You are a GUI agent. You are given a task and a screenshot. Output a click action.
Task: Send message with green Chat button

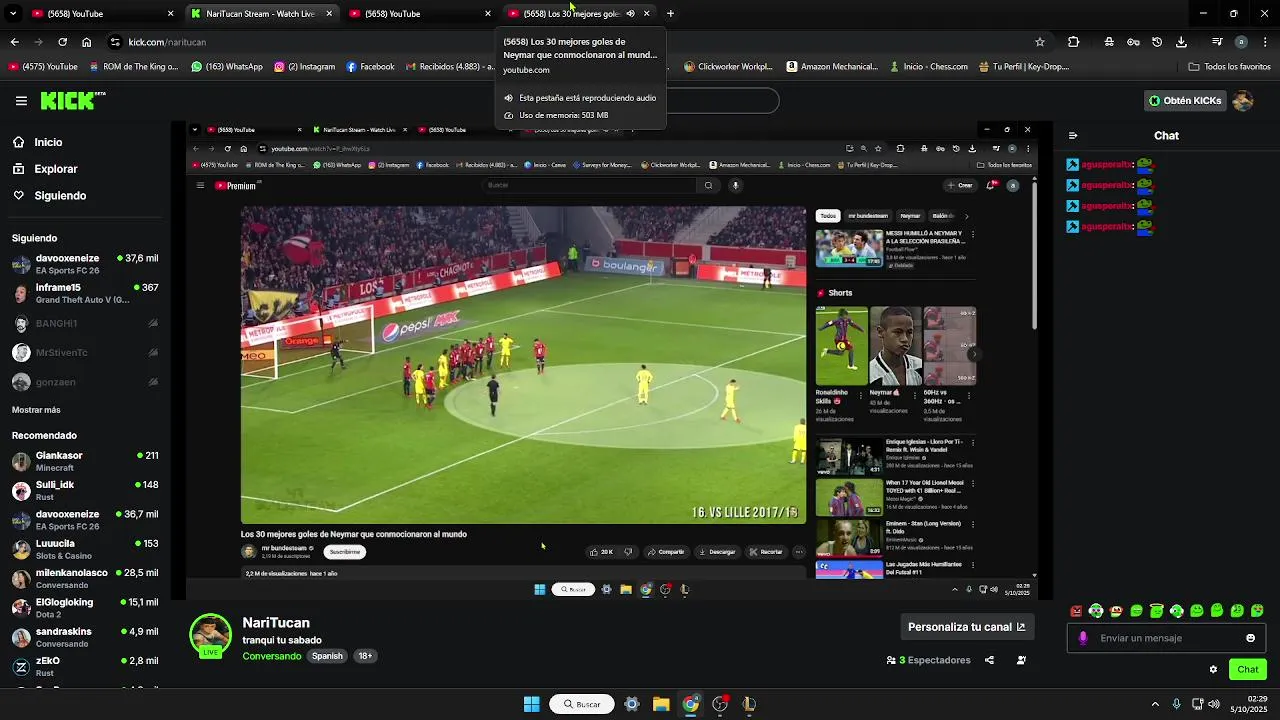[x=1248, y=669]
